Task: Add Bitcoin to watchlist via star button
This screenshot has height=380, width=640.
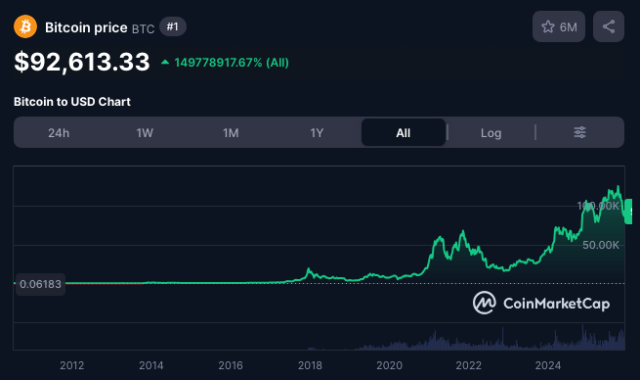Action: click(x=558, y=27)
